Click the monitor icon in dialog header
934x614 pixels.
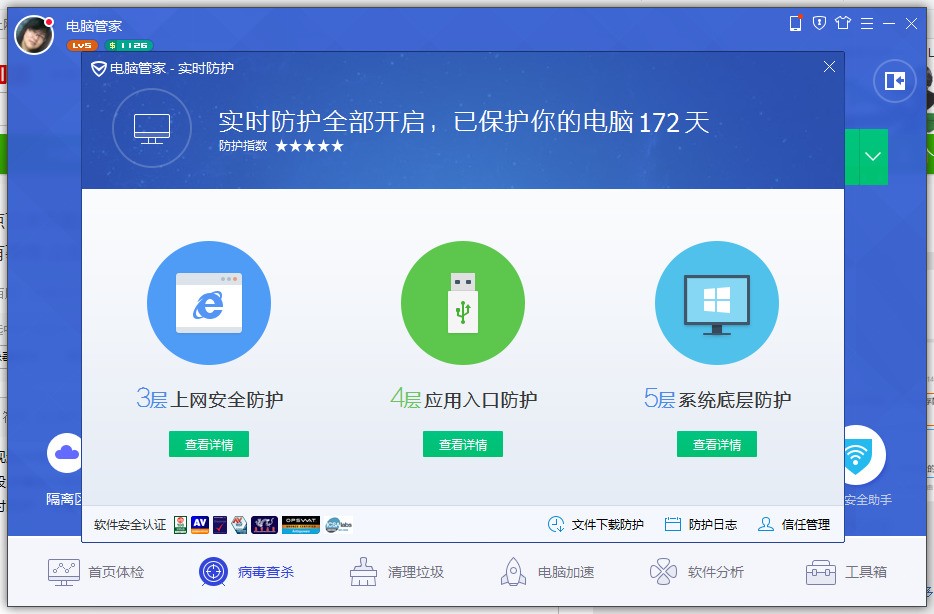coord(152,128)
